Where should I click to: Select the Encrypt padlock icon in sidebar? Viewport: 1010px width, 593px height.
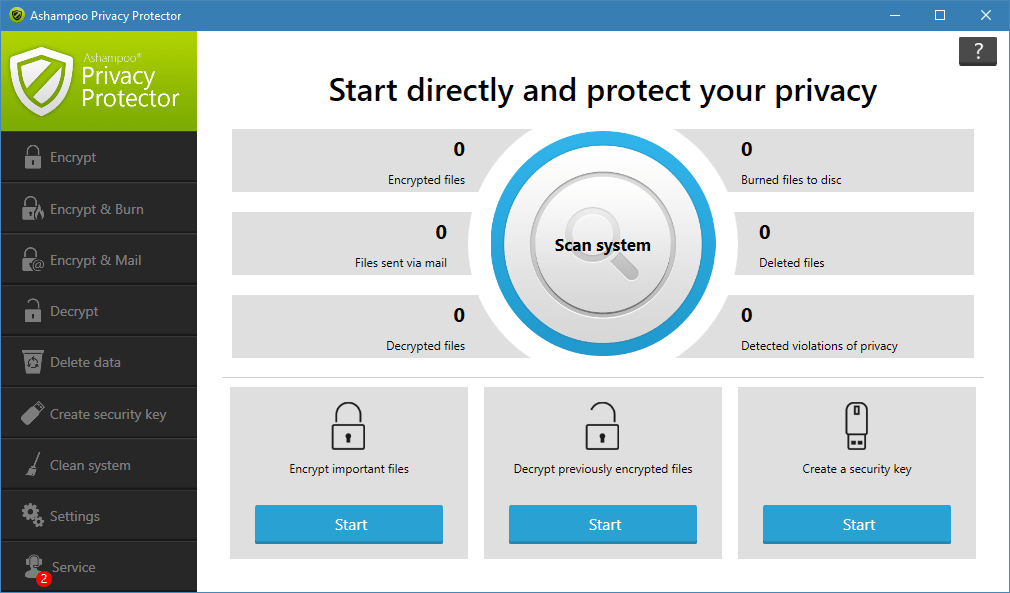34,156
